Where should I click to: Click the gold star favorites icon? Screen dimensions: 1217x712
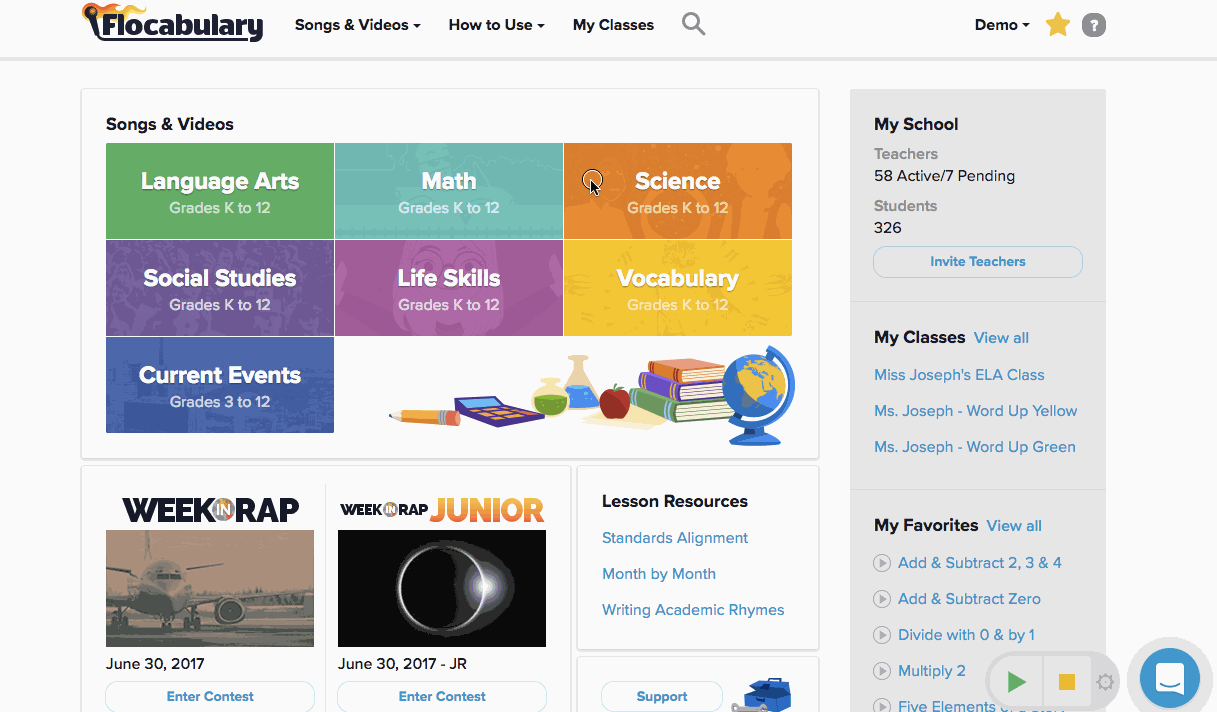[1057, 25]
